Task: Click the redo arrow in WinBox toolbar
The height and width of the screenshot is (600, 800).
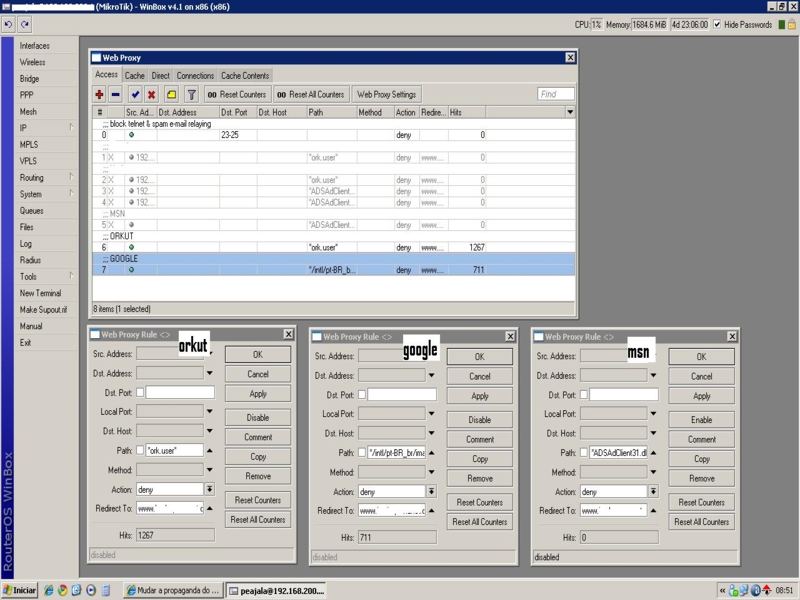Action: tap(25, 24)
